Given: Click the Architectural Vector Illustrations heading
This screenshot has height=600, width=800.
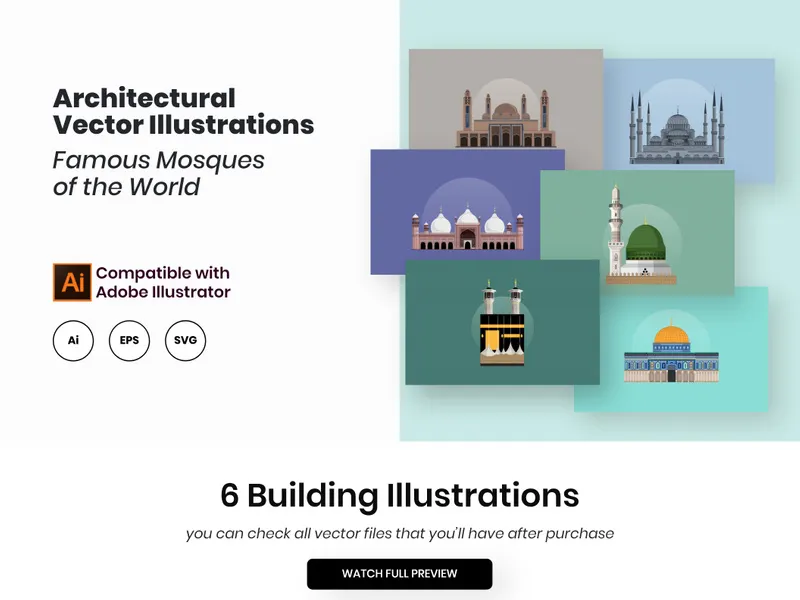Looking at the screenshot, I should (x=183, y=112).
